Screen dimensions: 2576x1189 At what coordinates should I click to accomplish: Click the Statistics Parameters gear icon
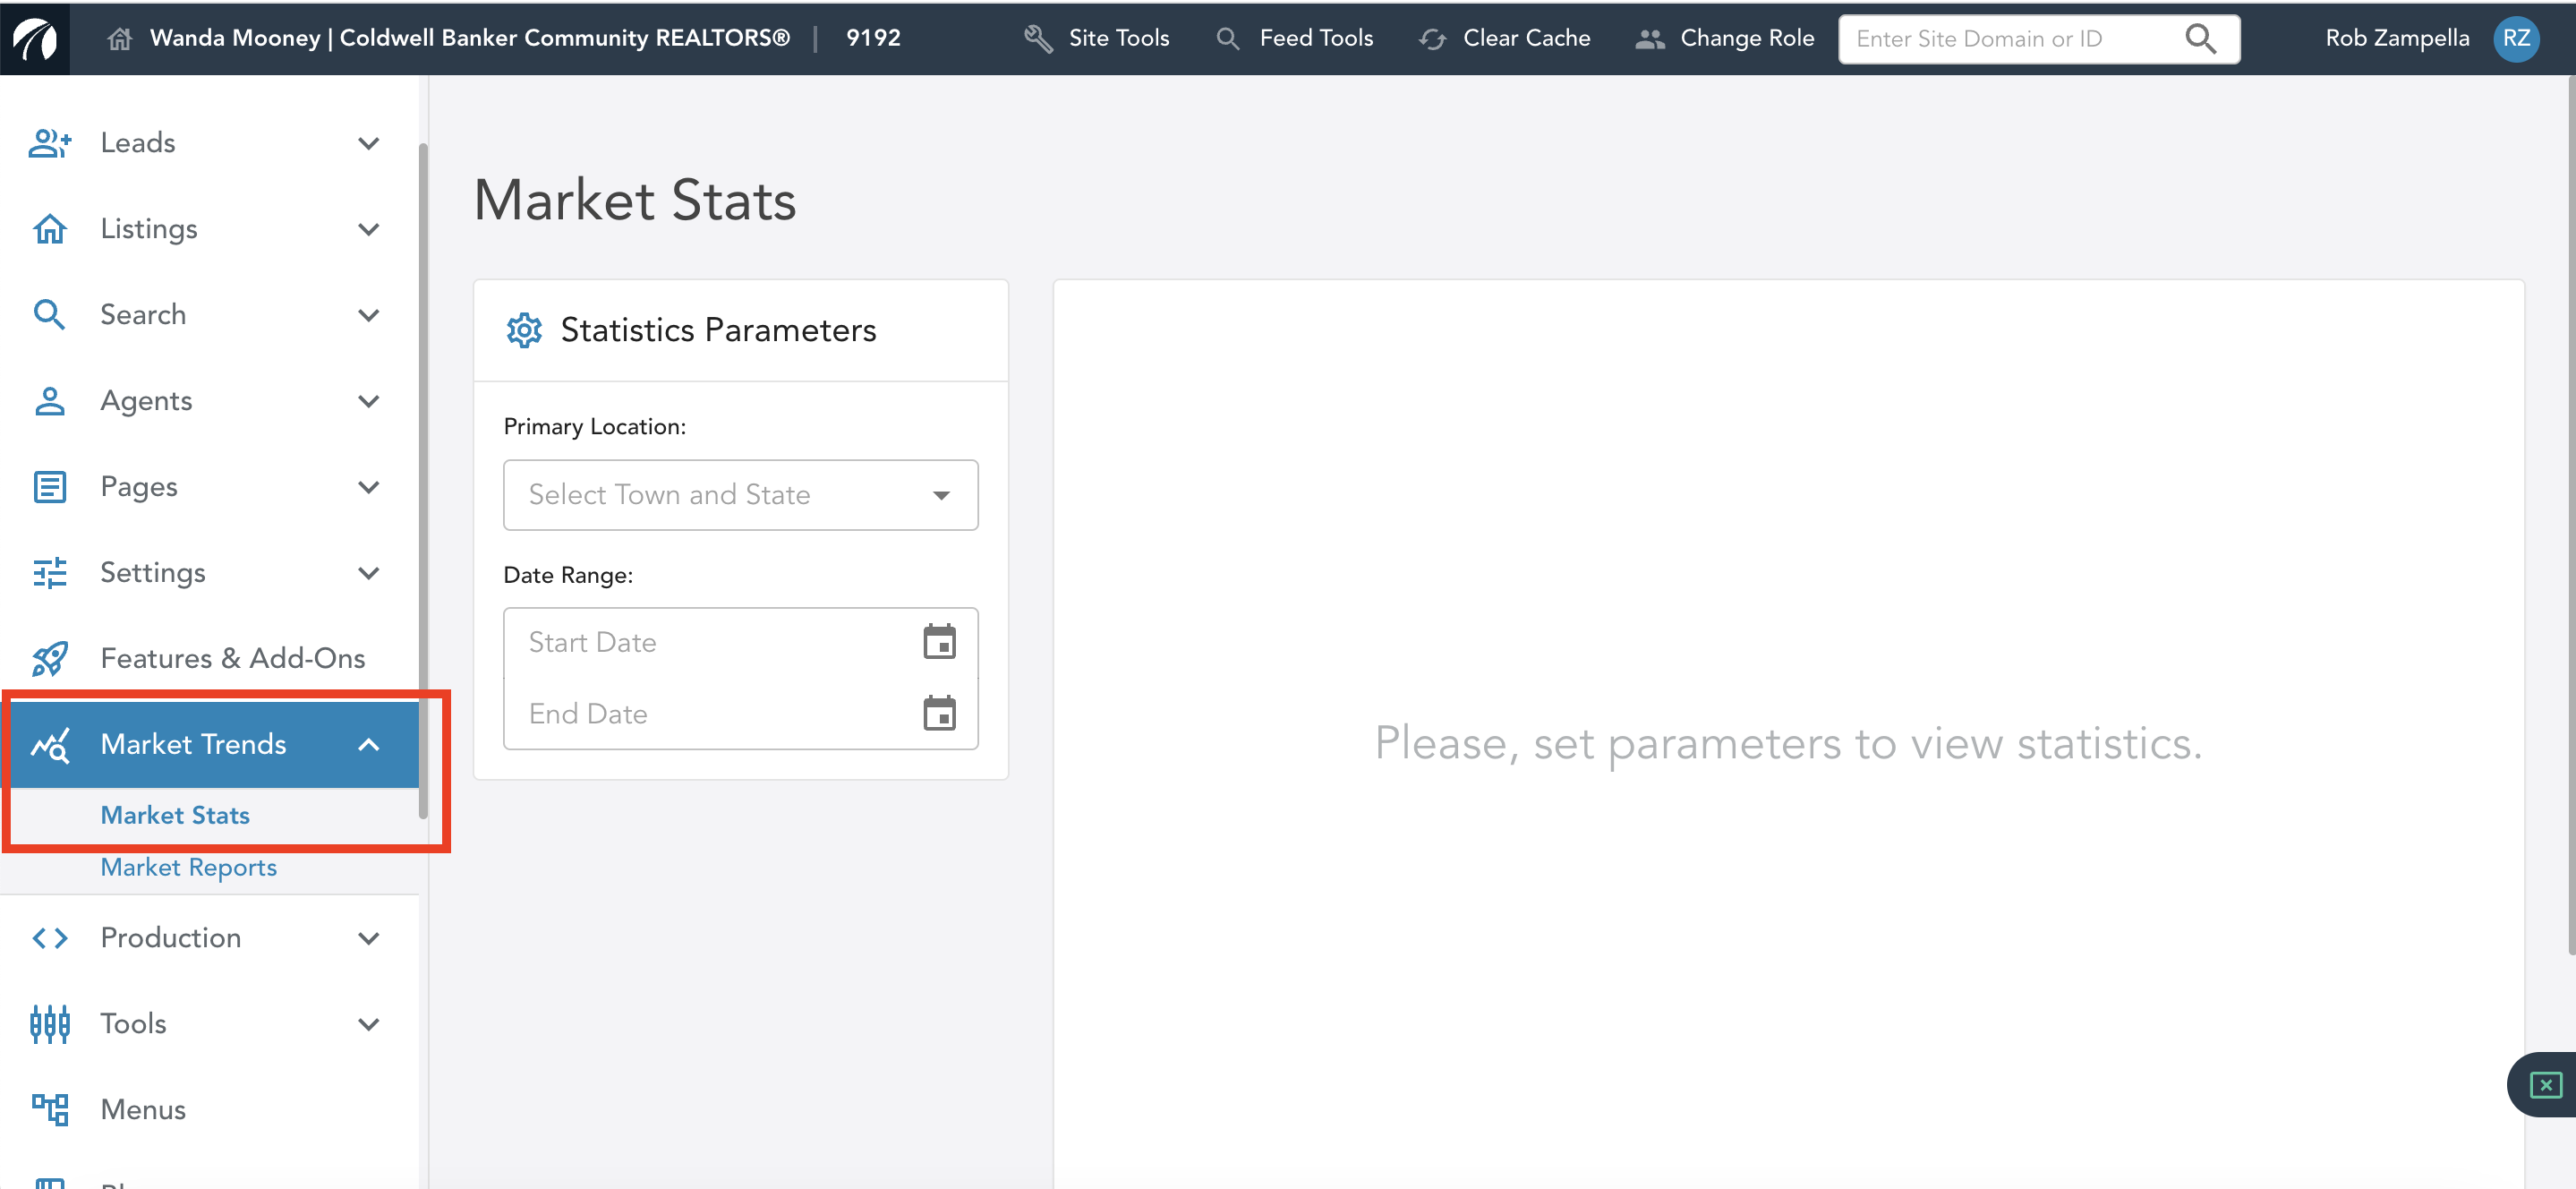[524, 330]
